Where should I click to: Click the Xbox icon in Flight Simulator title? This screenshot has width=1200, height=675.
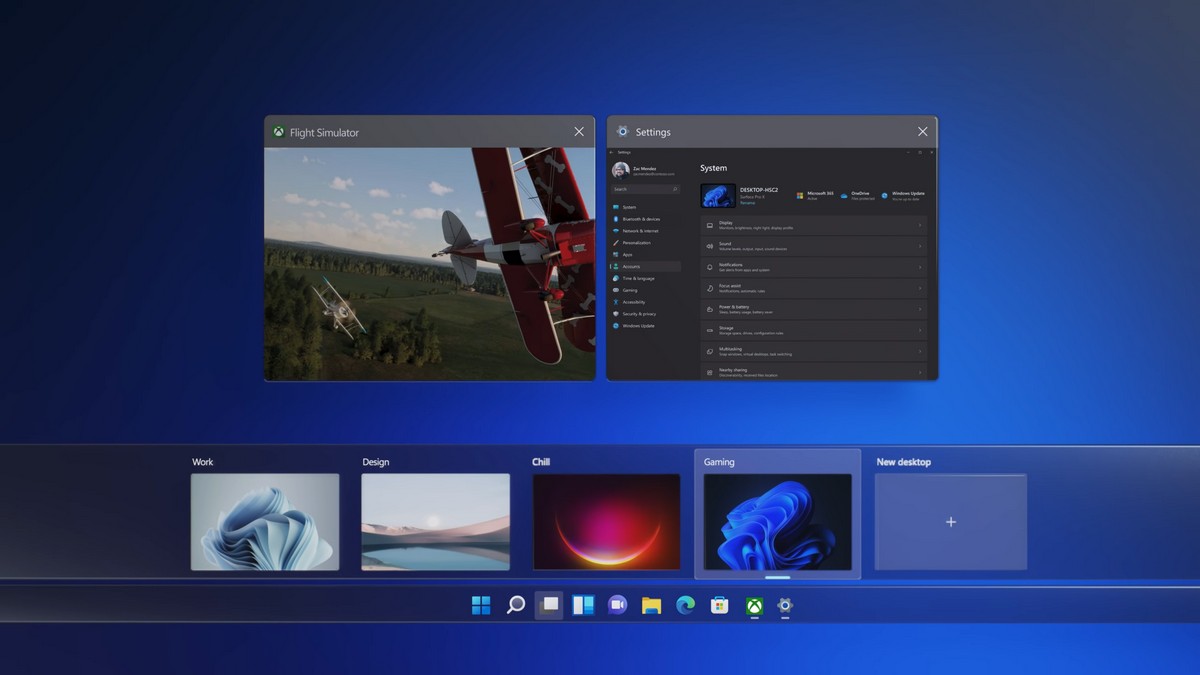tap(278, 132)
